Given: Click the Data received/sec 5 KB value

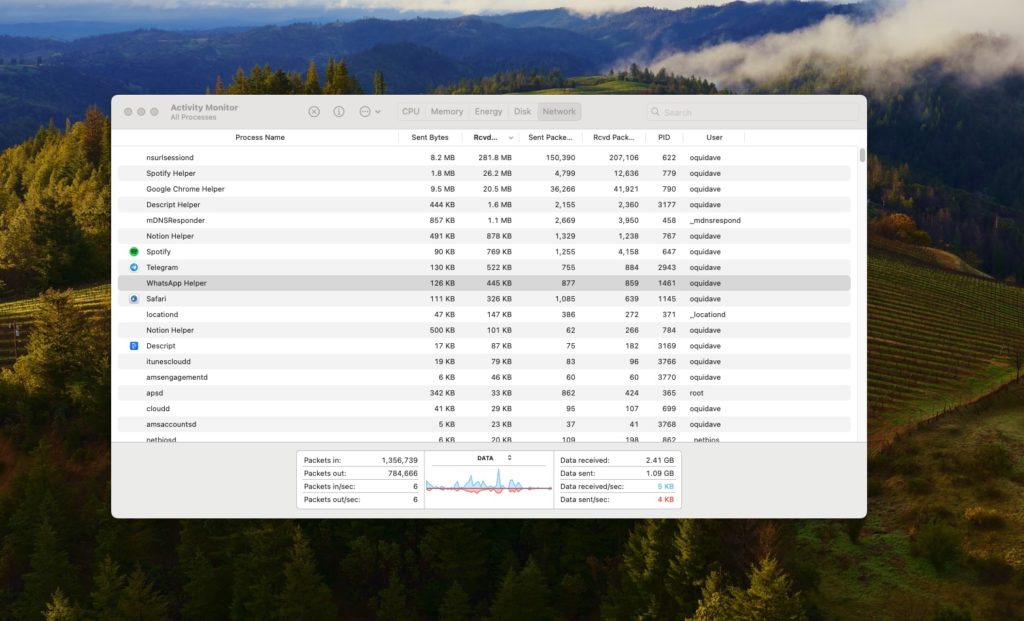Looking at the screenshot, I should tap(665, 486).
